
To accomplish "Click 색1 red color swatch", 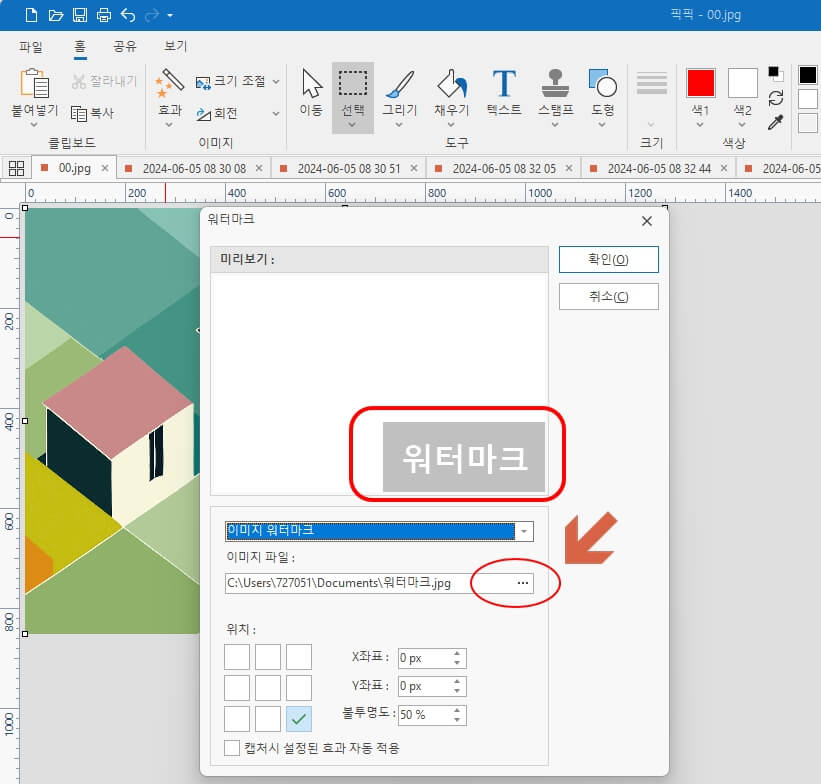I will (x=701, y=83).
